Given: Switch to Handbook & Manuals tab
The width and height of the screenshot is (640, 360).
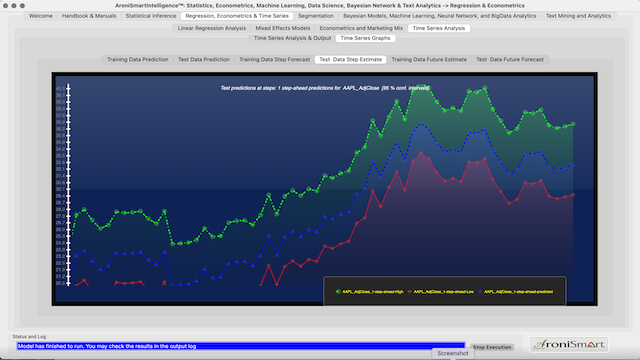Looking at the screenshot, I should click(89, 16).
